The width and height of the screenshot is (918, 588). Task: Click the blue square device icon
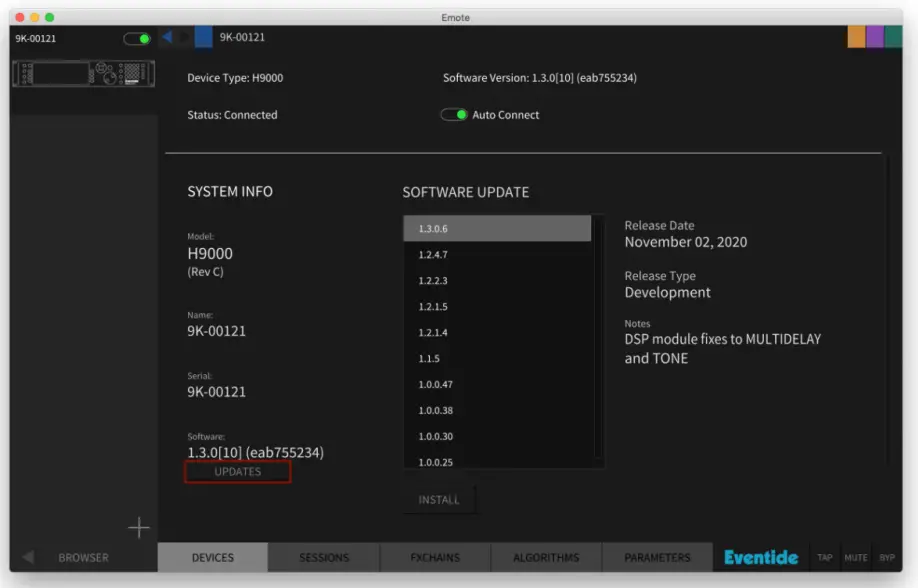(203, 38)
